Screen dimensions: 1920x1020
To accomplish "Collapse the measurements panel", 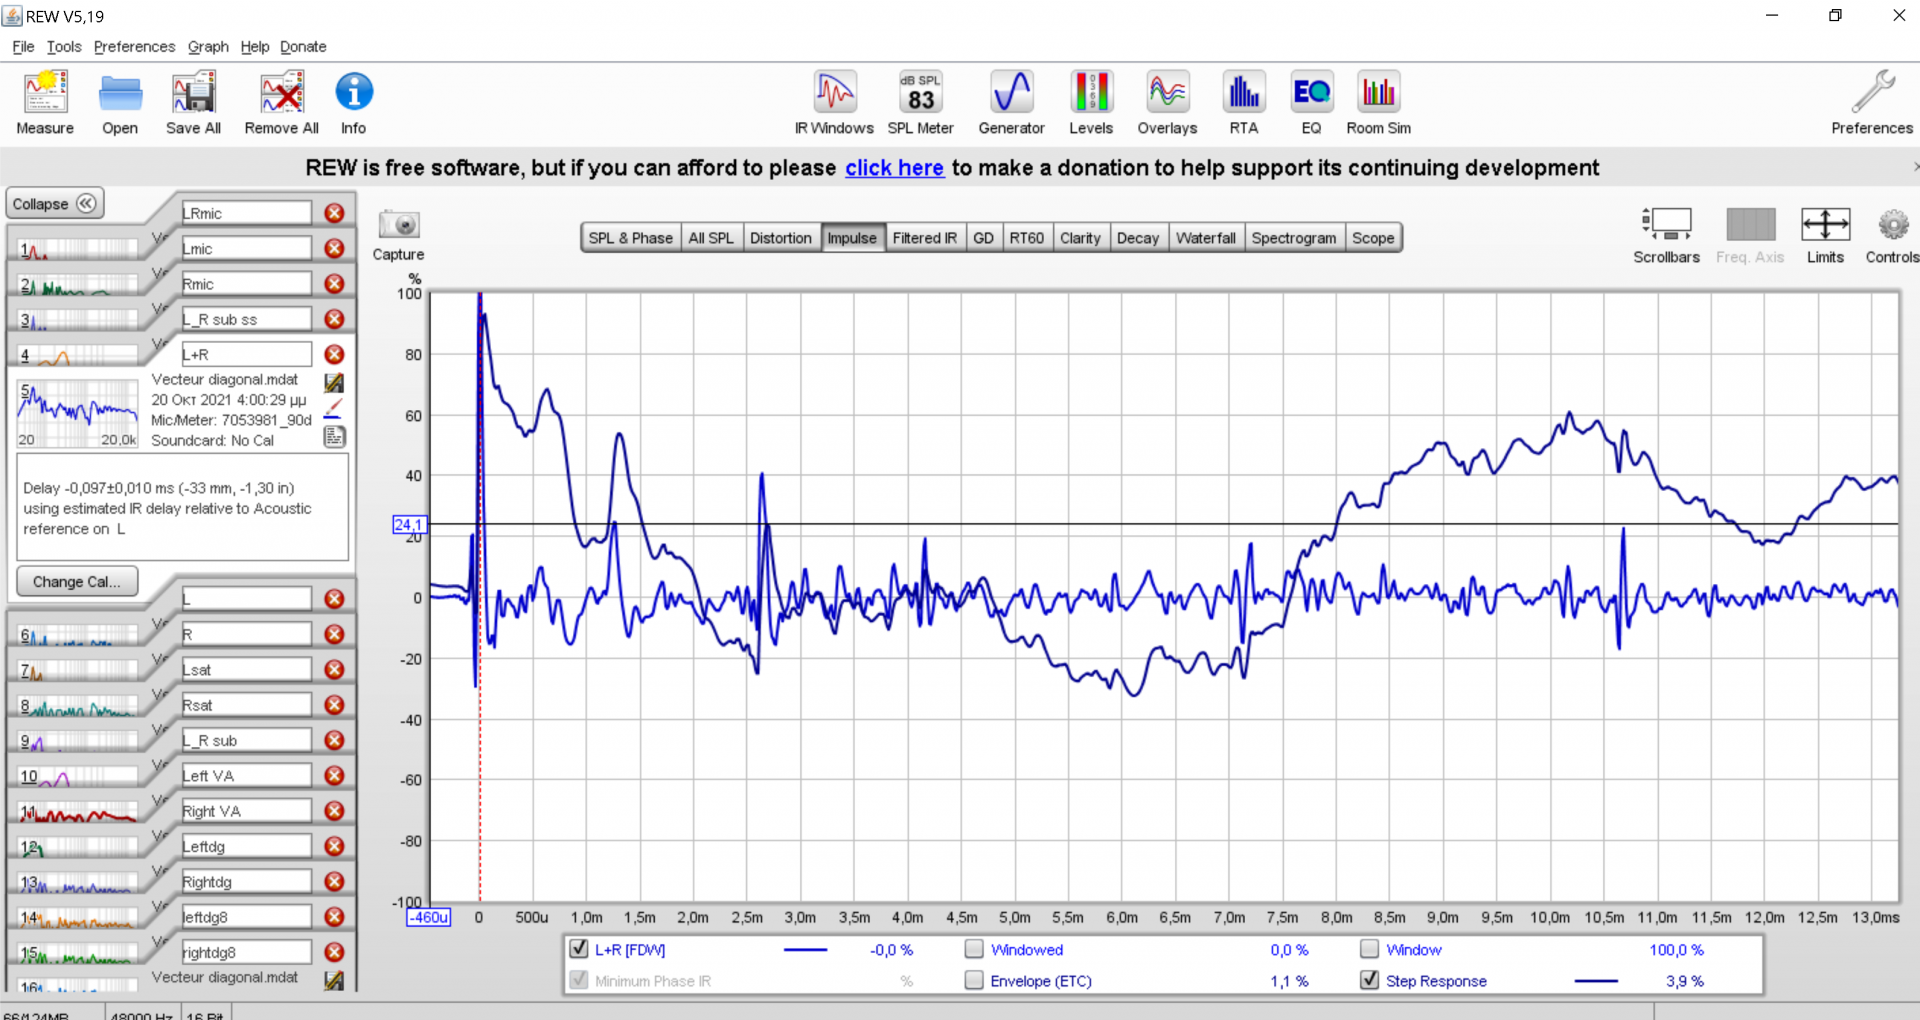I will point(55,204).
